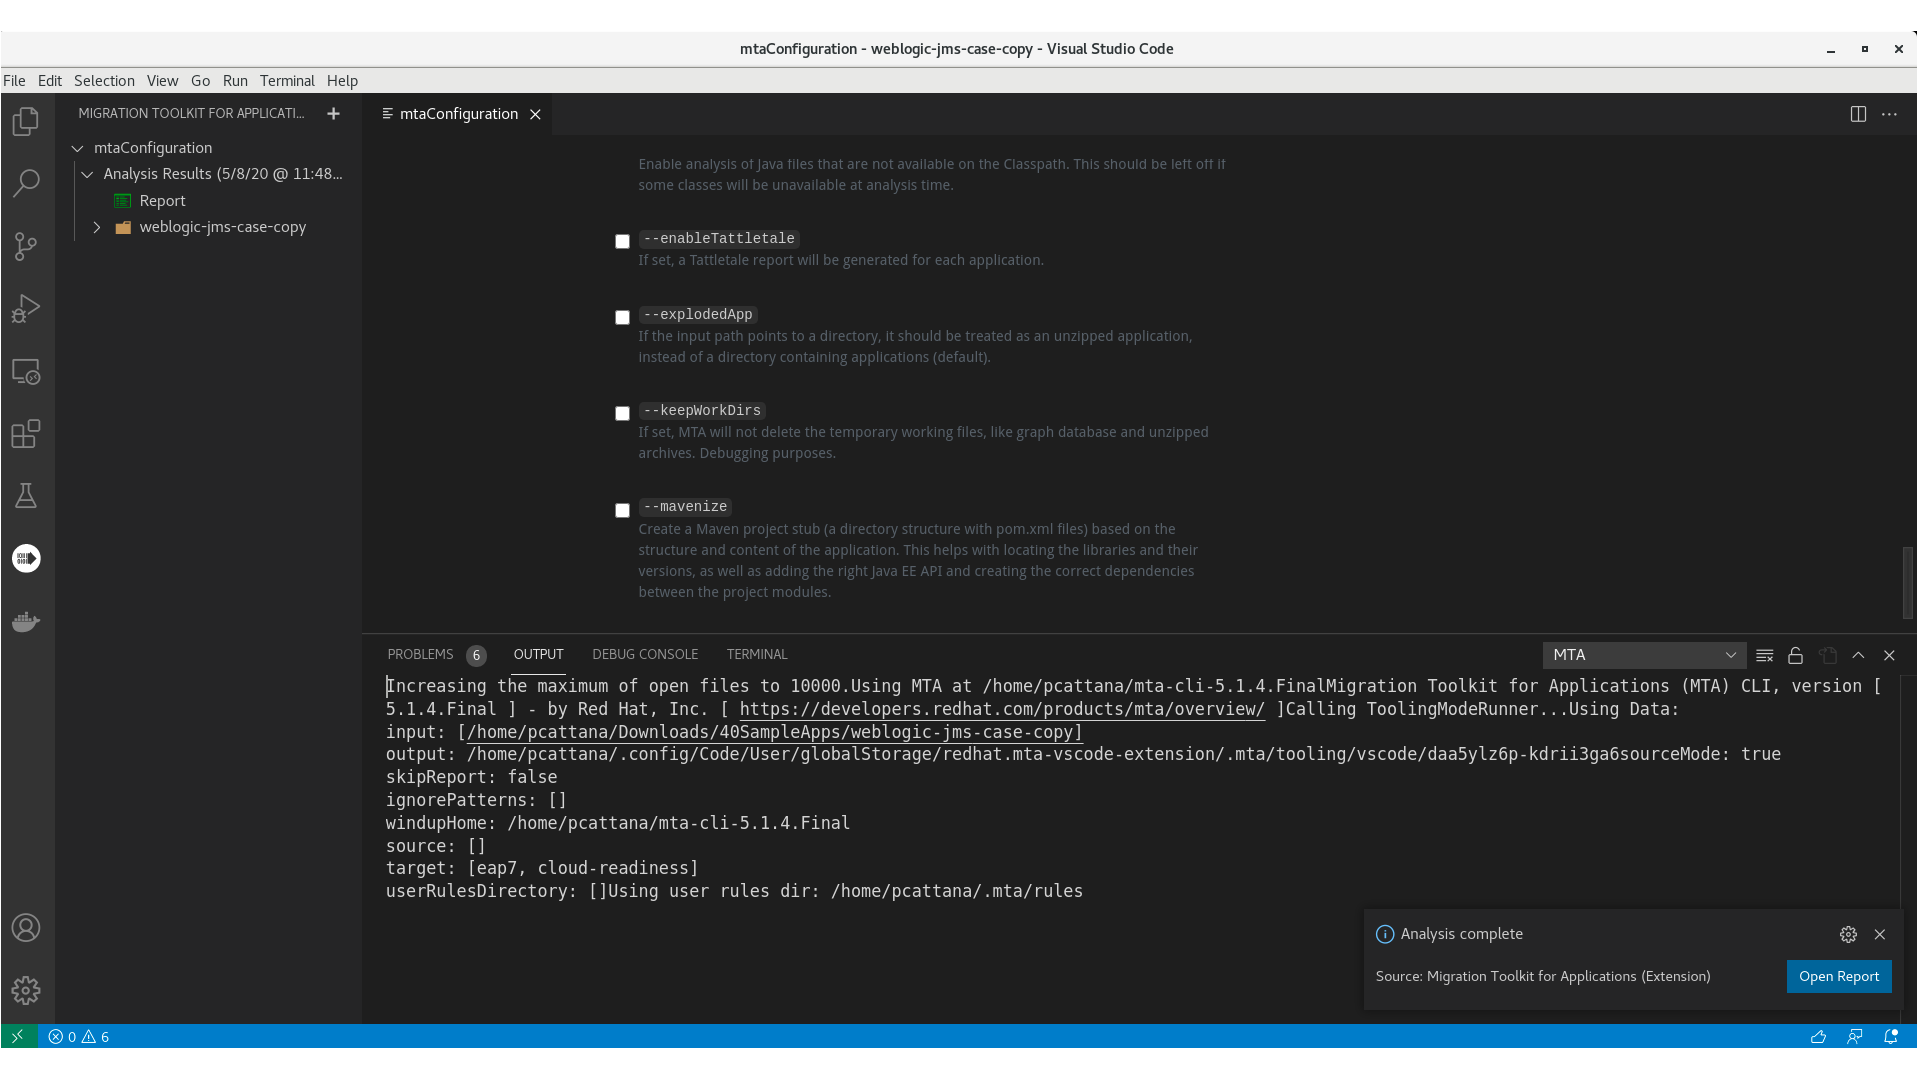Image resolution: width=1918 pixels, height=1080 pixels.
Task: Add new MTA configuration with plus icon
Action: click(x=334, y=114)
